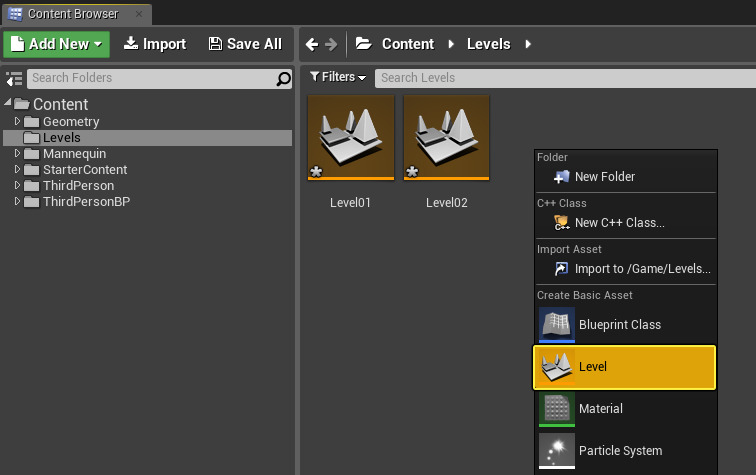Click the Import Asset arrow icon

point(562,269)
